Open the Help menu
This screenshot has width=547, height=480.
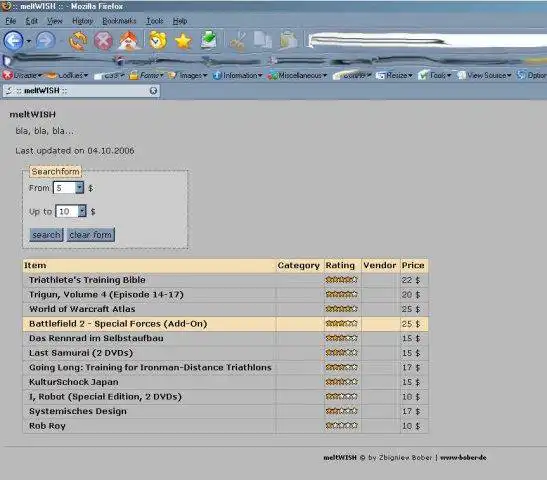pyautogui.click(x=180, y=21)
